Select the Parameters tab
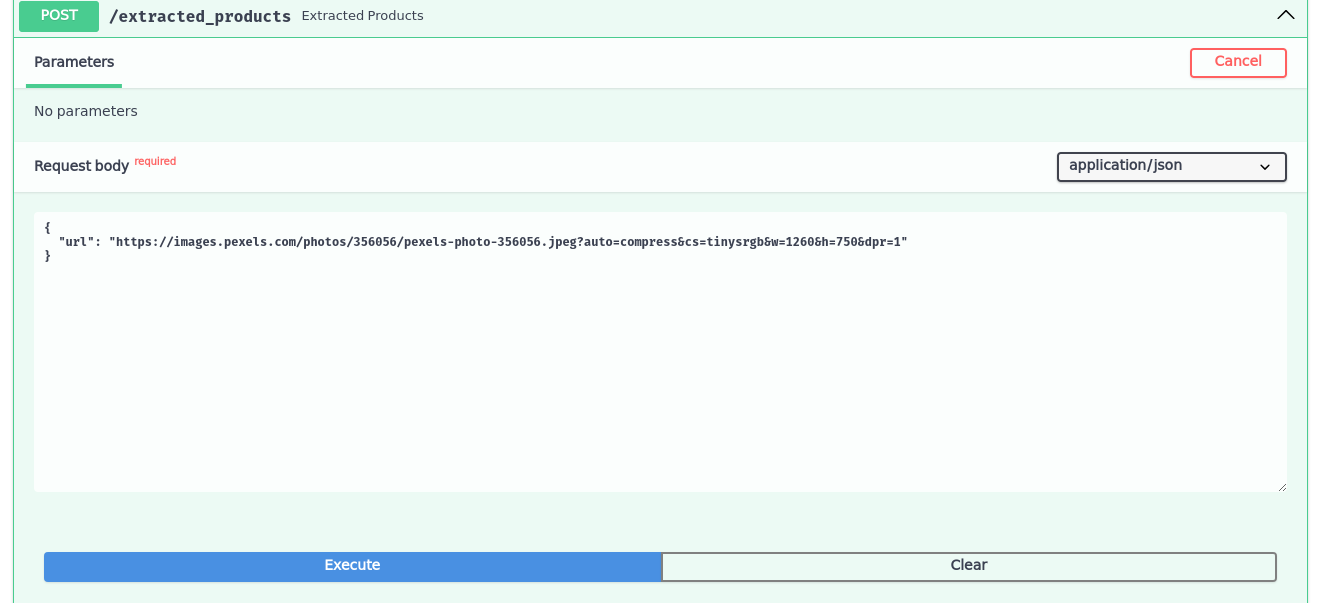 point(74,62)
